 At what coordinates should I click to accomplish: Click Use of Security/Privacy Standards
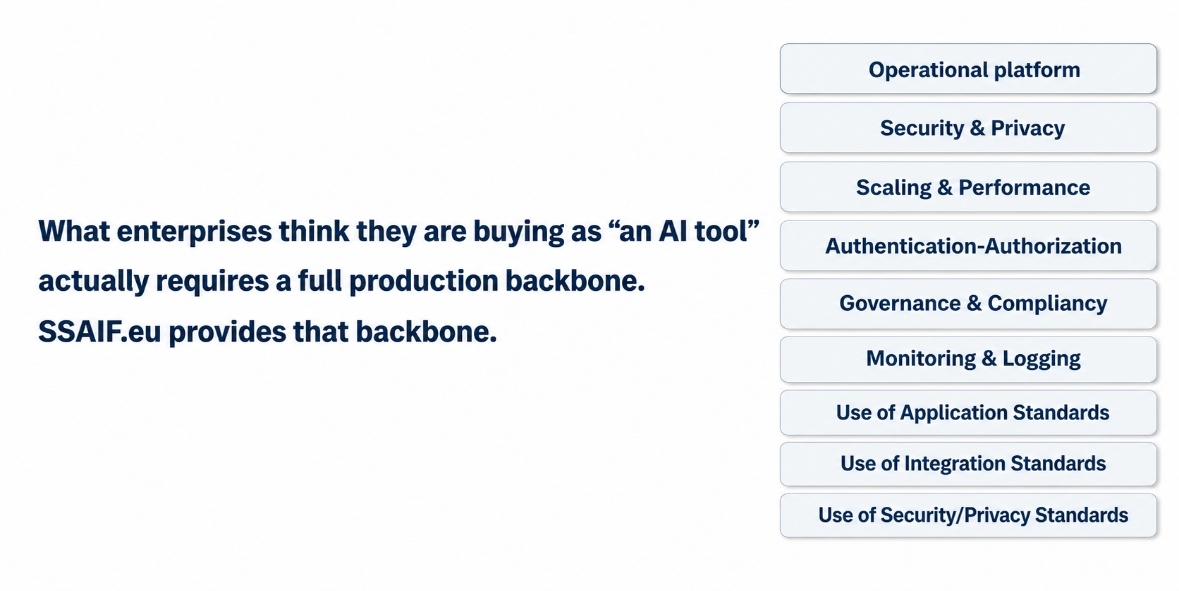pos(968,515)
